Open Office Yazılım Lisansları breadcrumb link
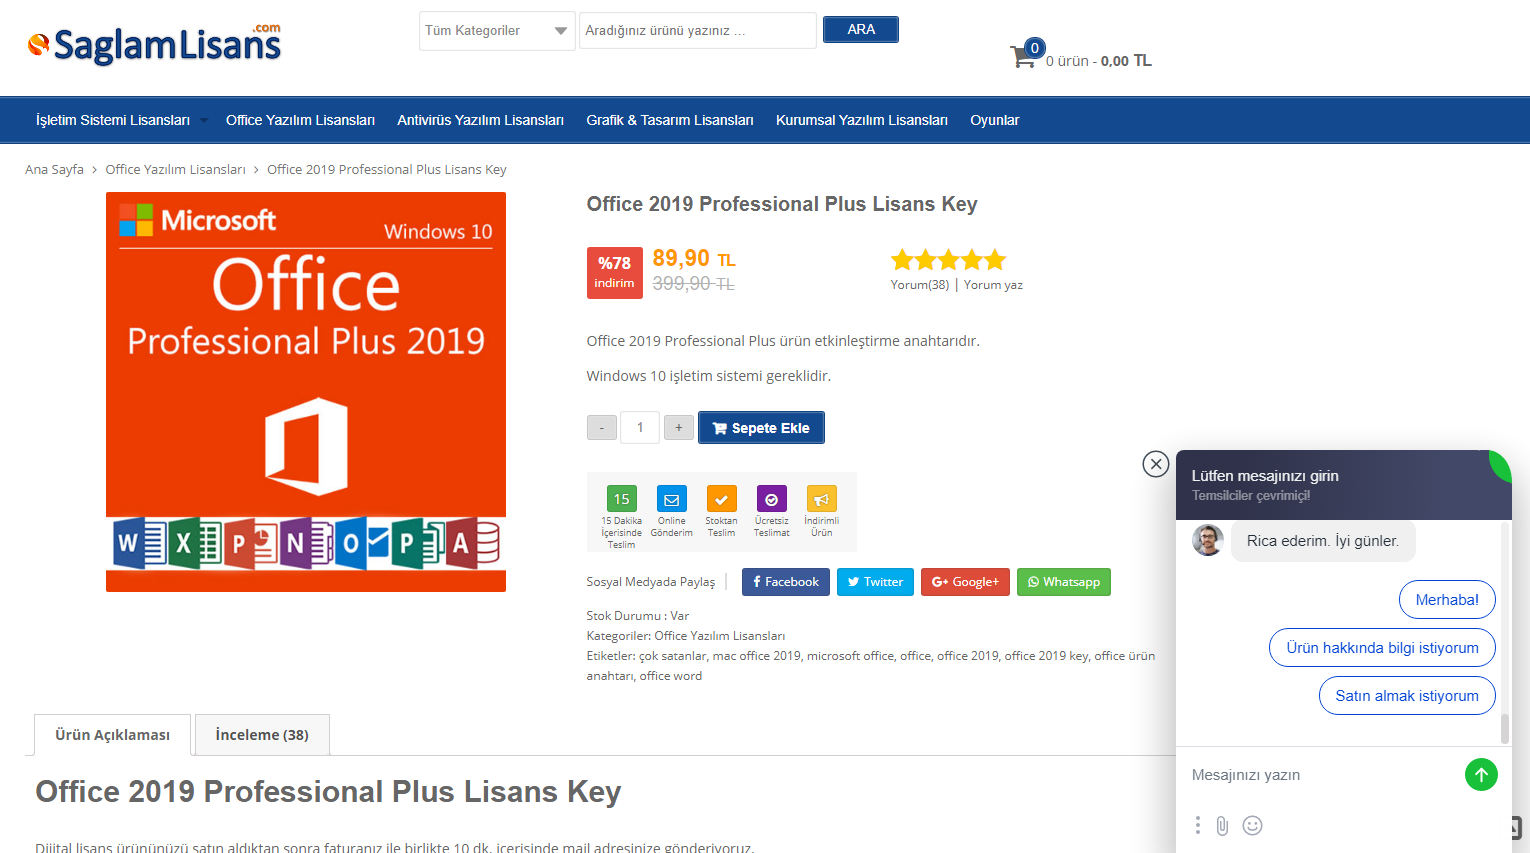The height and width of the screenshot is (853, 1530). pos(175,170)
